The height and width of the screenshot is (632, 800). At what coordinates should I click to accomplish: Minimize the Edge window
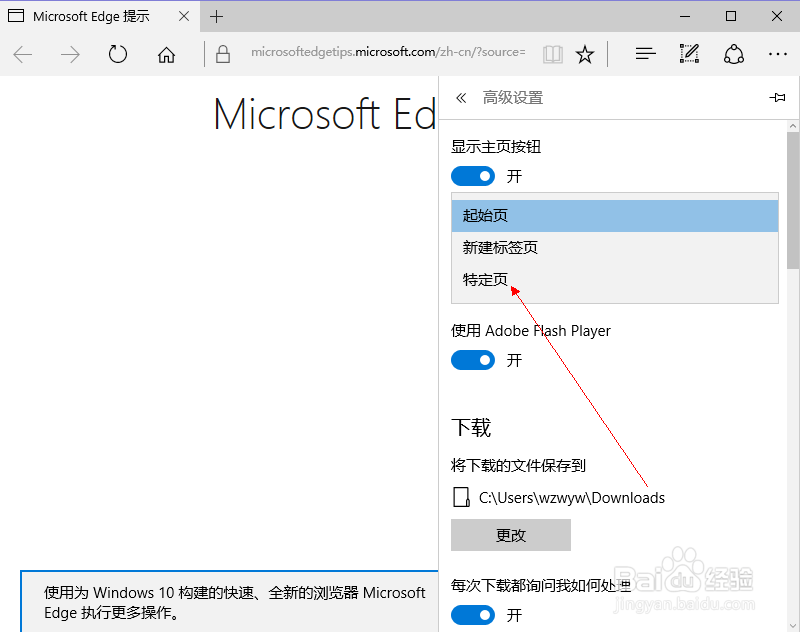685,16
